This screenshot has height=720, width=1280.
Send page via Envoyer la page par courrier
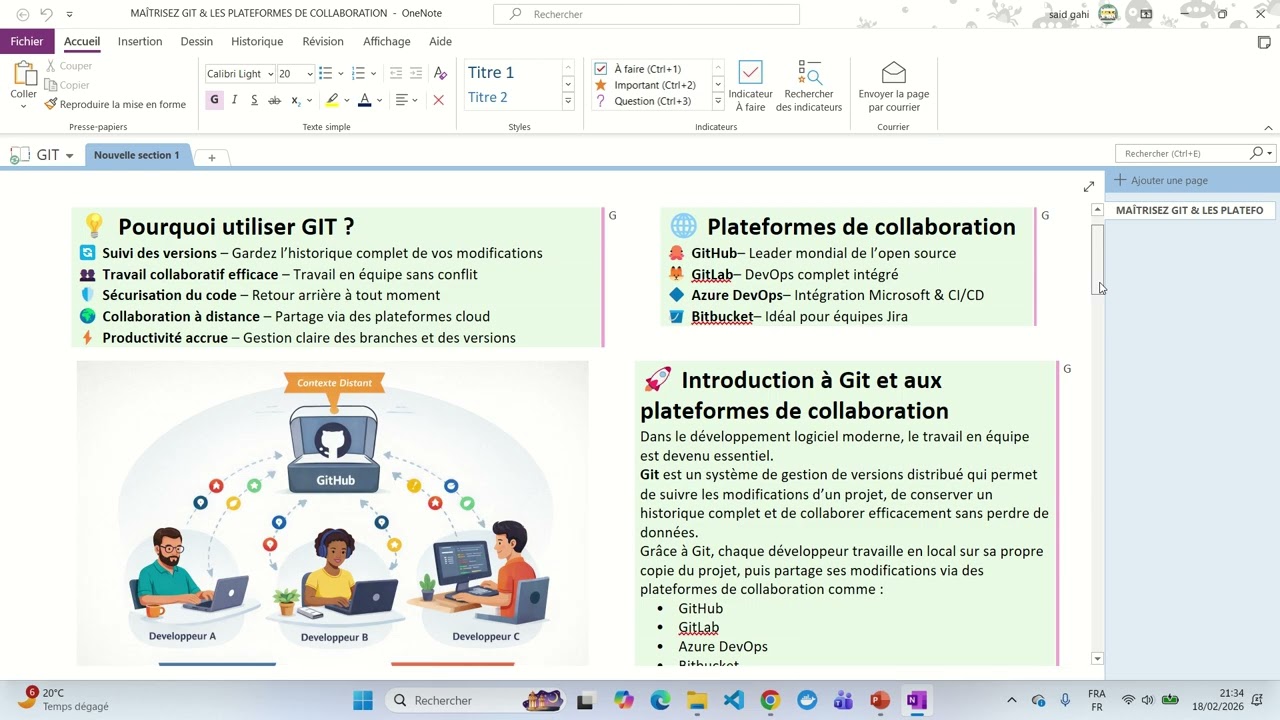[x=894, y=86]
